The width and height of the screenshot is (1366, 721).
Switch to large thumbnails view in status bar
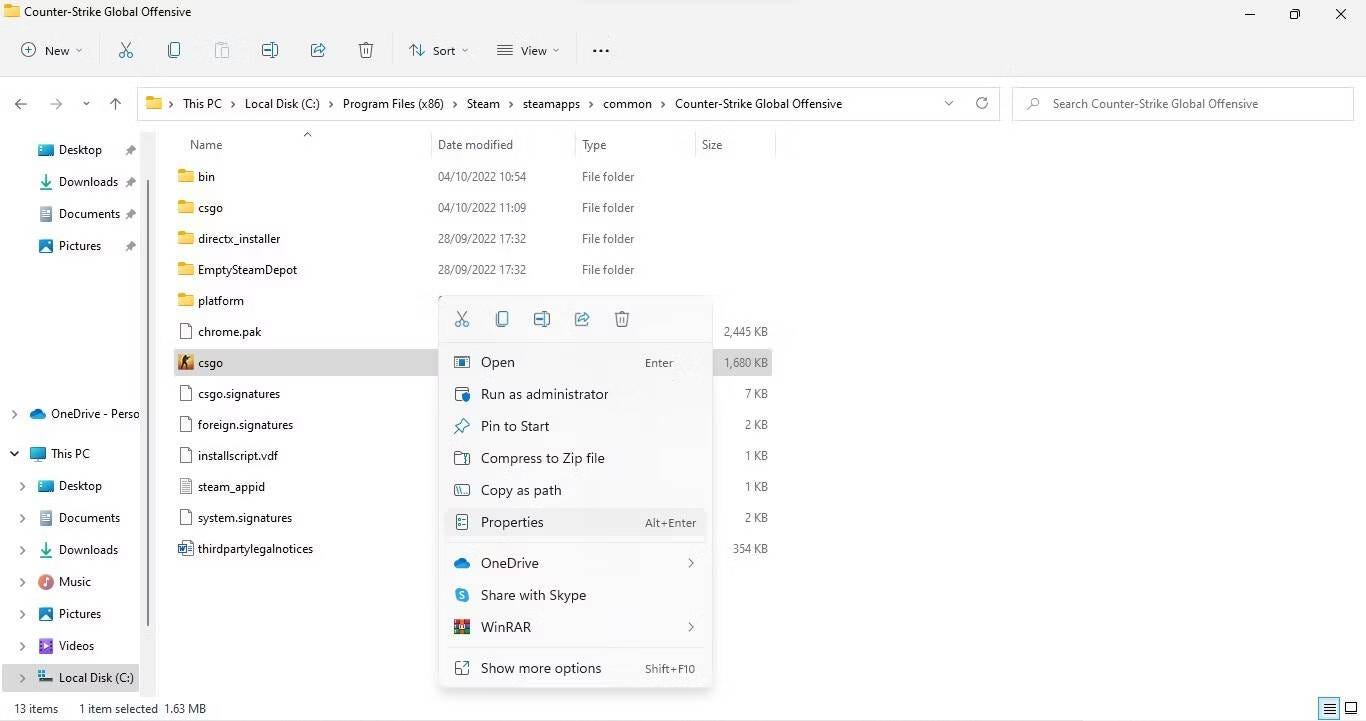click(1351, 708)
